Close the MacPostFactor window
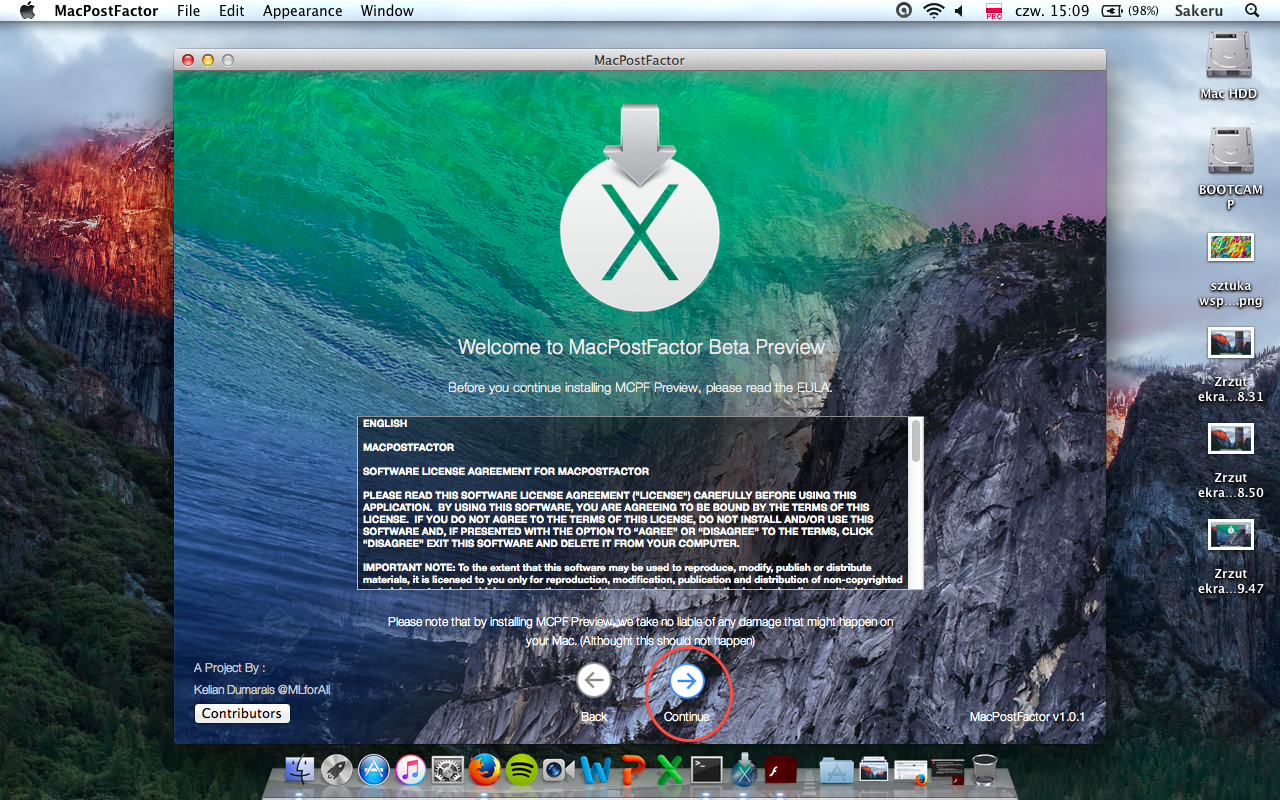 click(188, 60)
